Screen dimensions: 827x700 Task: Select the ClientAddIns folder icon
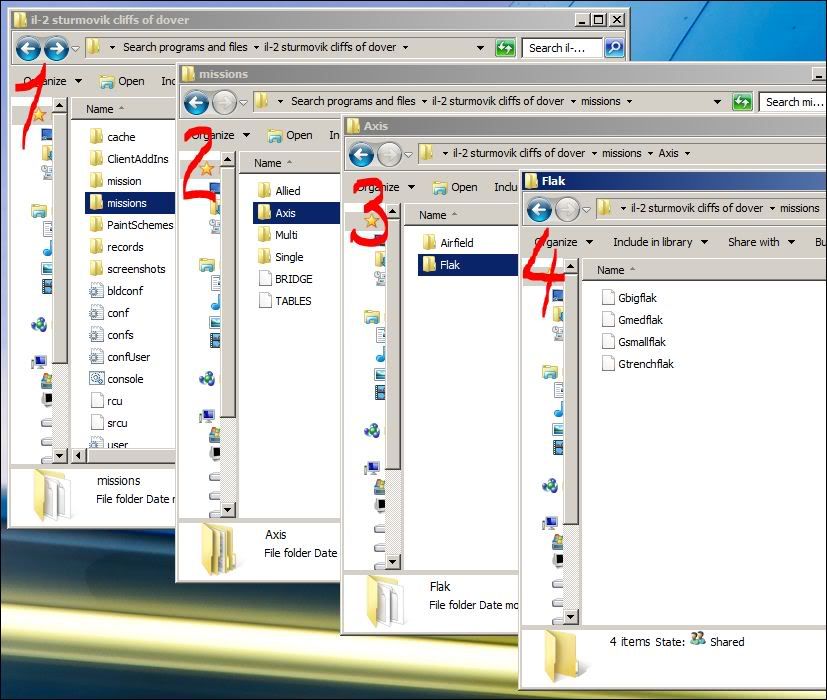tap(96, 158)
